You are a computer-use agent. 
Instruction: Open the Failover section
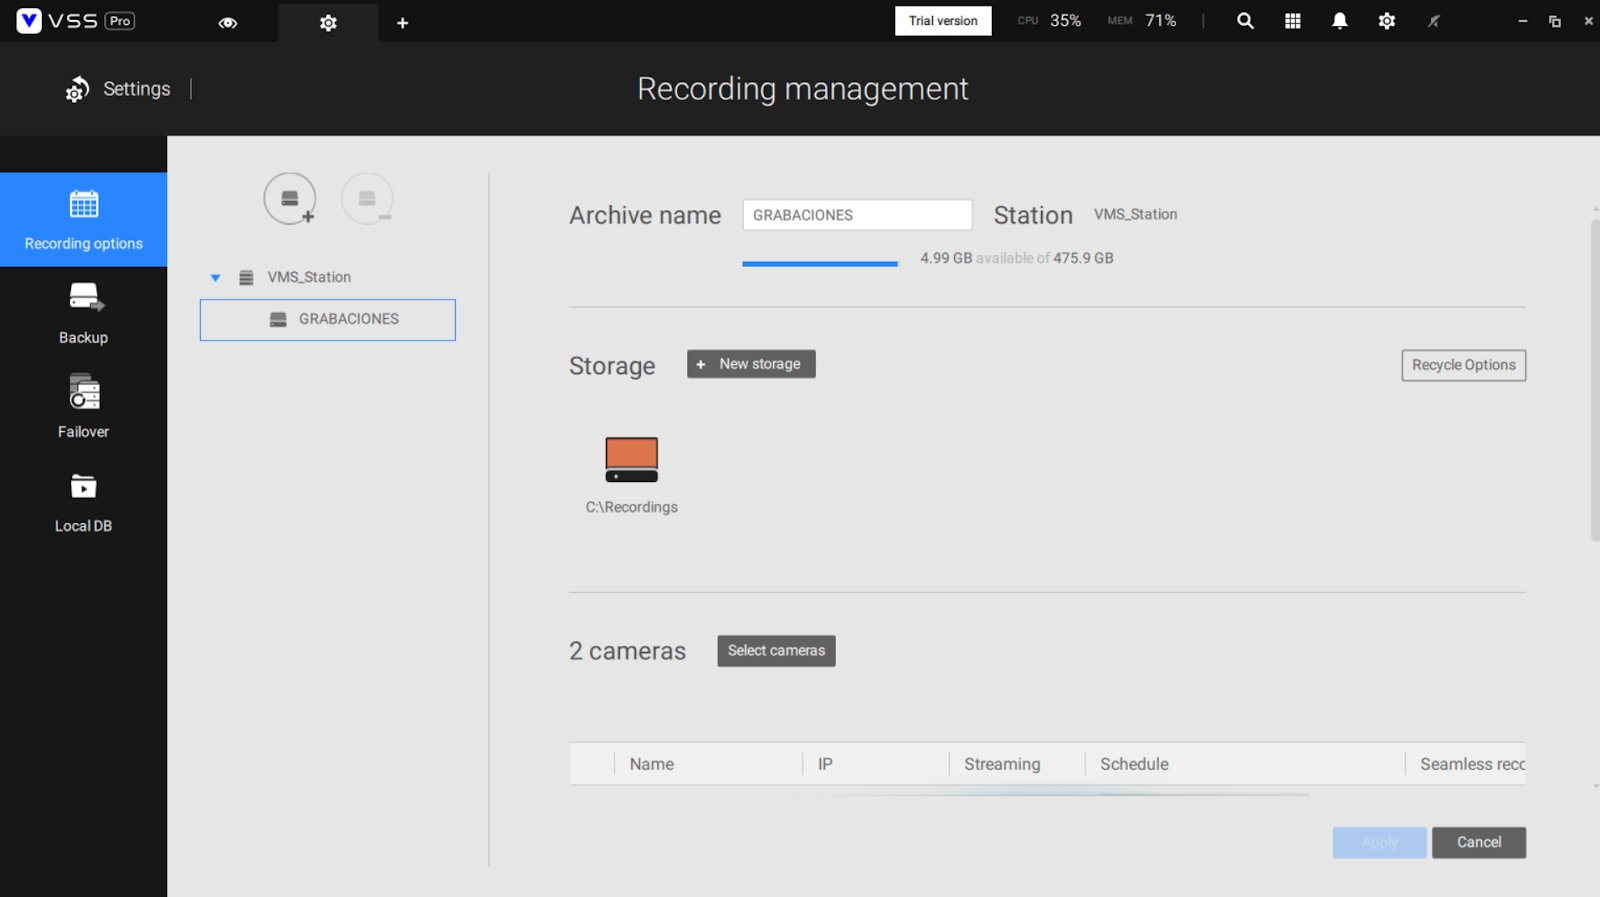(x=84, y=407)
